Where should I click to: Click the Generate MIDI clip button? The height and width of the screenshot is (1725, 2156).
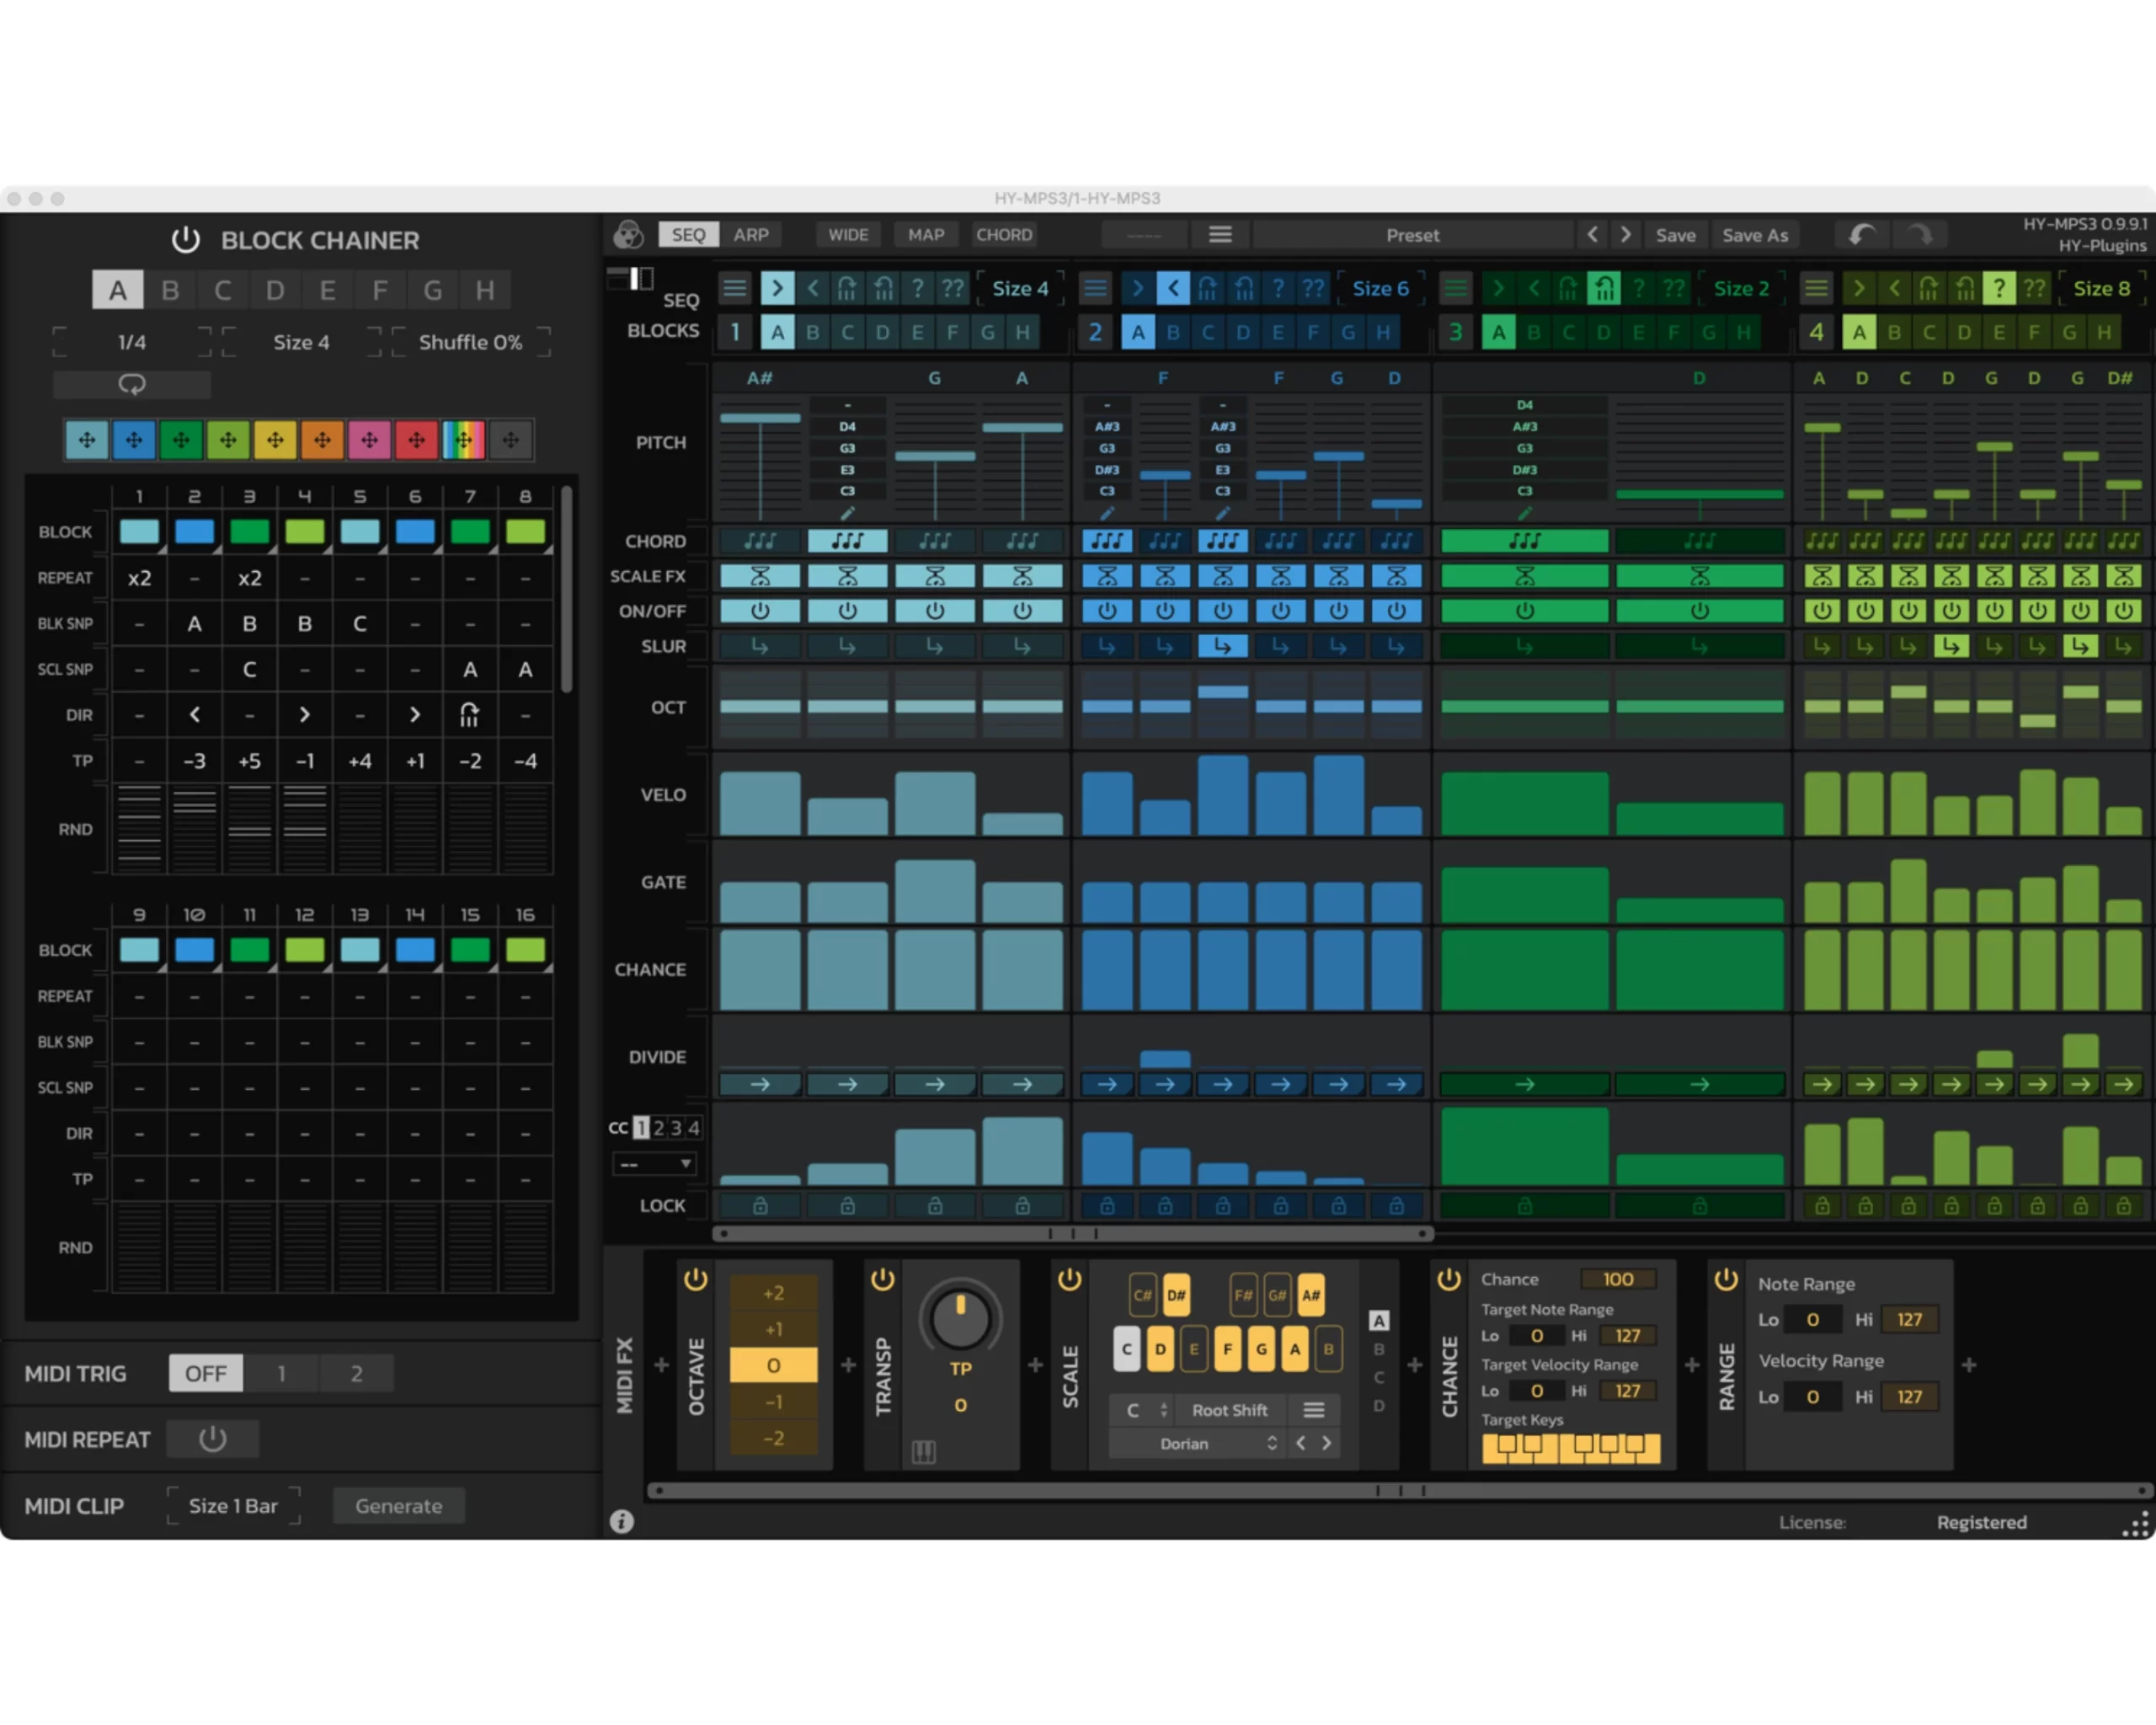pyautogui.click(x=398, y=1505)
